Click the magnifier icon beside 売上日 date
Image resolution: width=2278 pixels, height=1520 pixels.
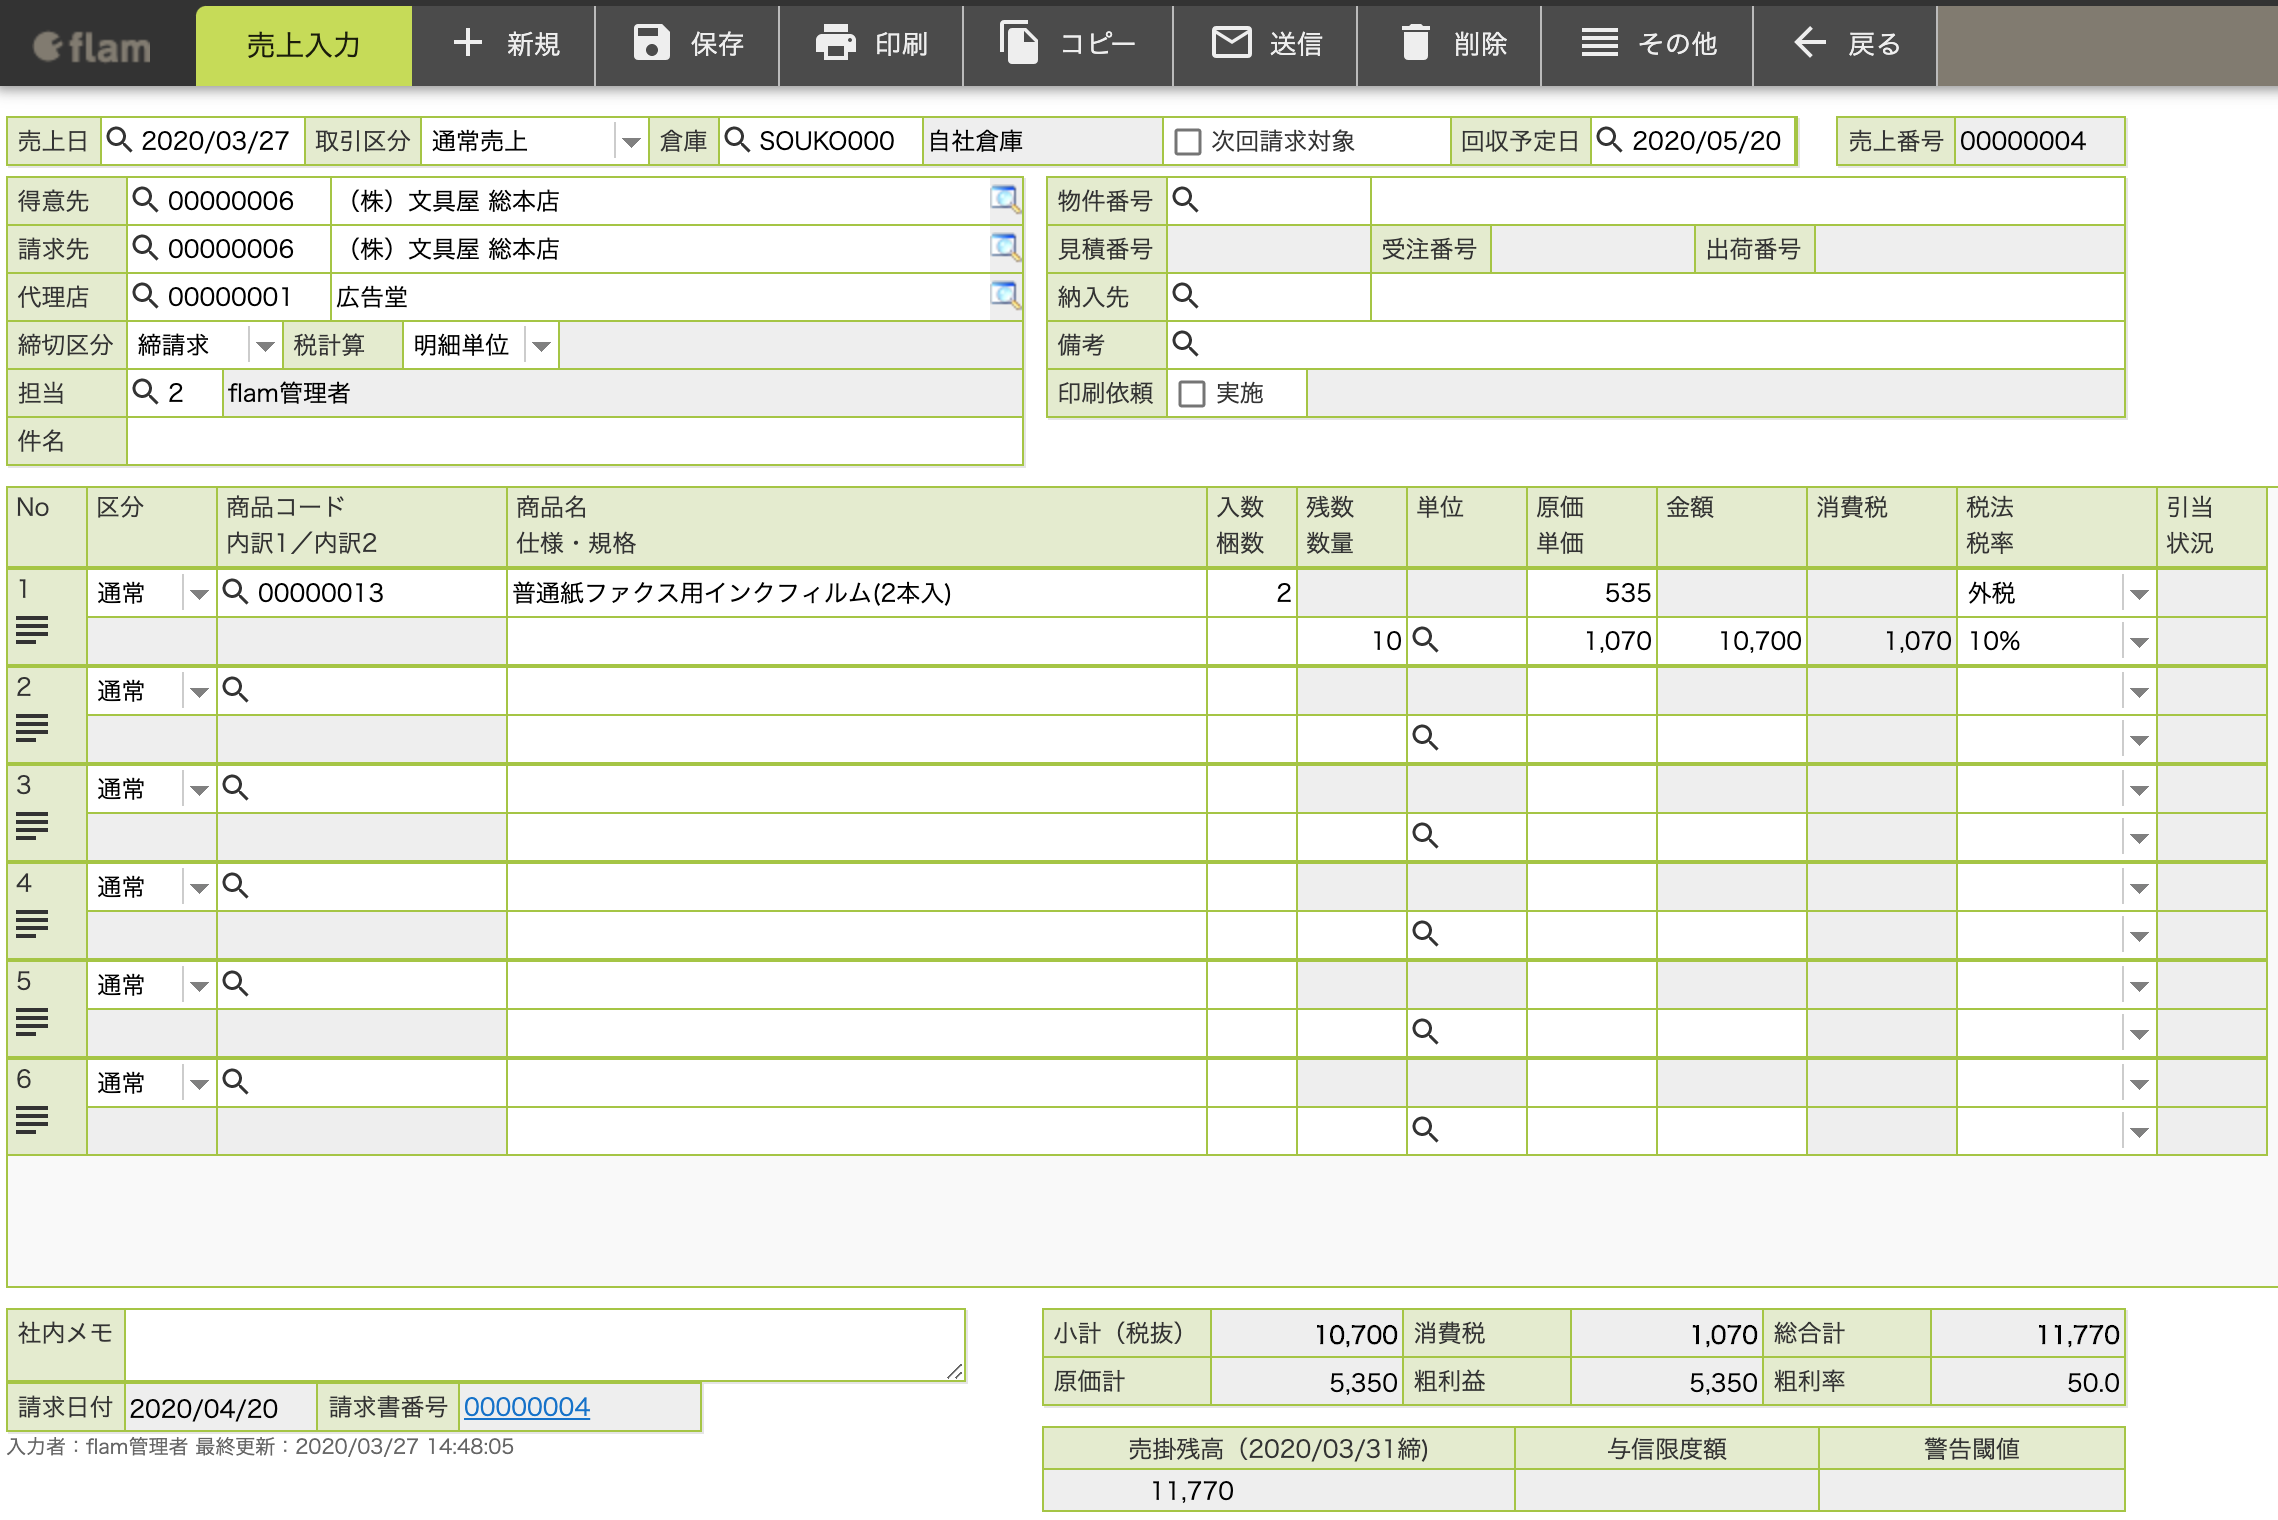[119, 139]
